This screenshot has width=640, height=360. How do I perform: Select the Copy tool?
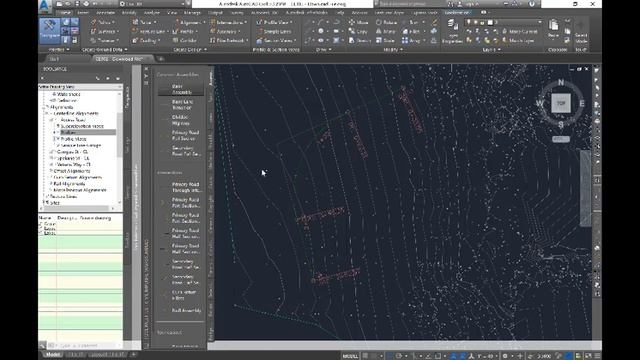pos(358,31)
